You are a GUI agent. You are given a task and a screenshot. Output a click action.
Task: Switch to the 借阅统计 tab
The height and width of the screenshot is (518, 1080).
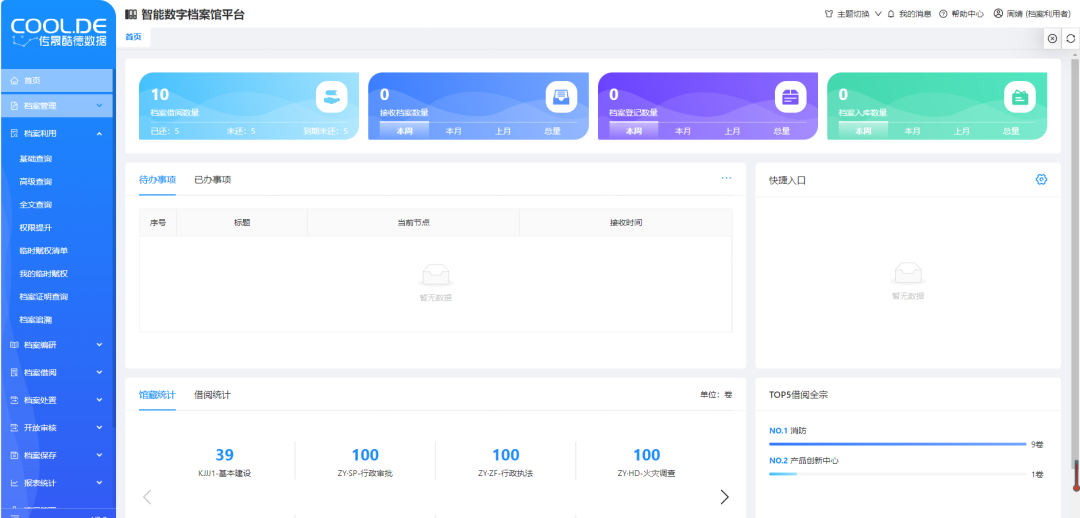pos(212,395)
